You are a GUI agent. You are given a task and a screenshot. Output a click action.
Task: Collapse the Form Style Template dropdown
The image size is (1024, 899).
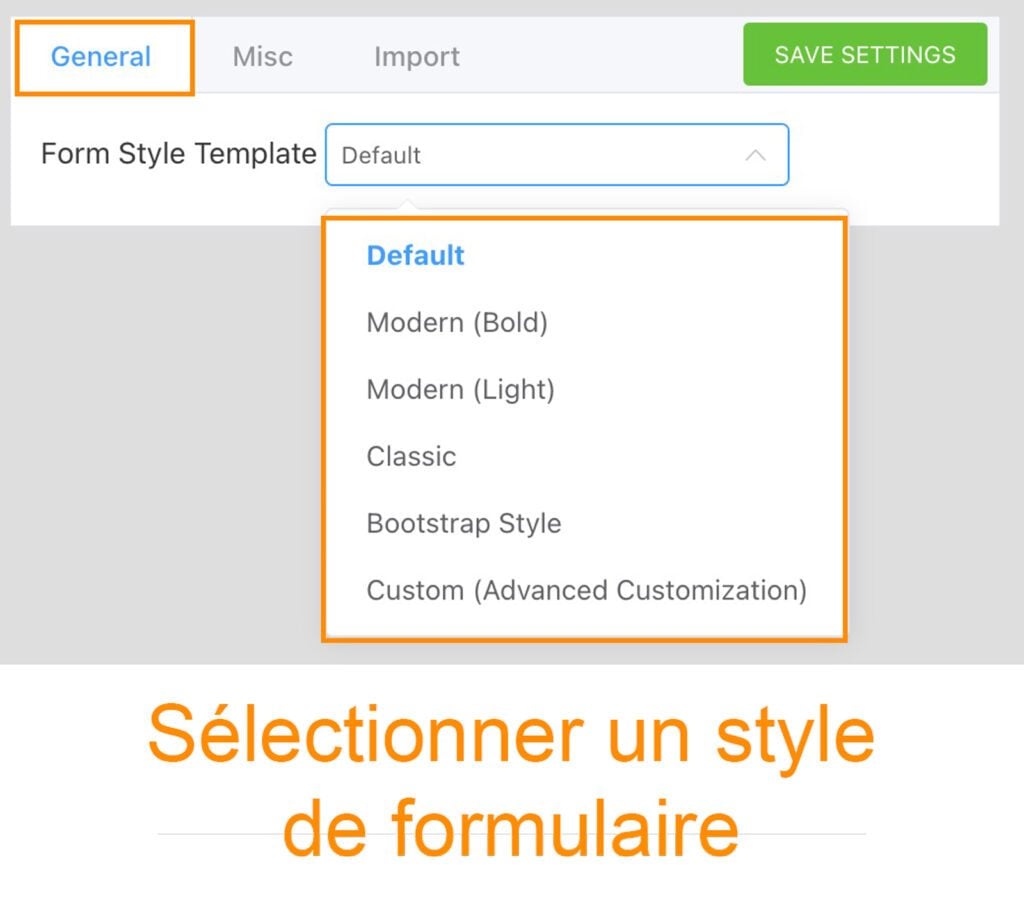pyautogui.click(x=758, y=154)
